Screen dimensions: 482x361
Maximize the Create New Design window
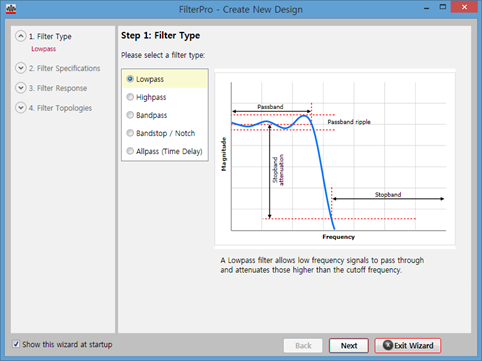pos(443,7)
